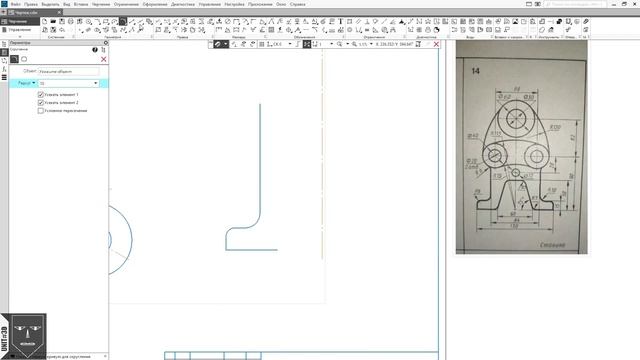
Task: Select the Управление toolbar set
Action: (x=20, y=30)
